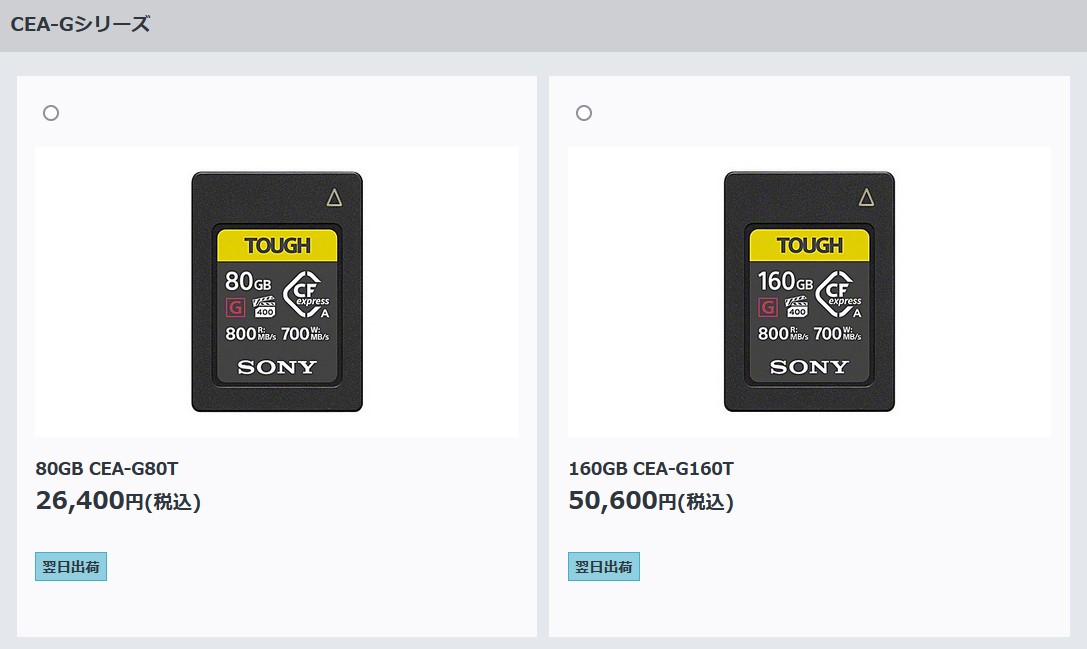Screen dimensions: 1087x649
Task: Open the 160GB CEA-G160T product name
Action: [x=651, y=469]
